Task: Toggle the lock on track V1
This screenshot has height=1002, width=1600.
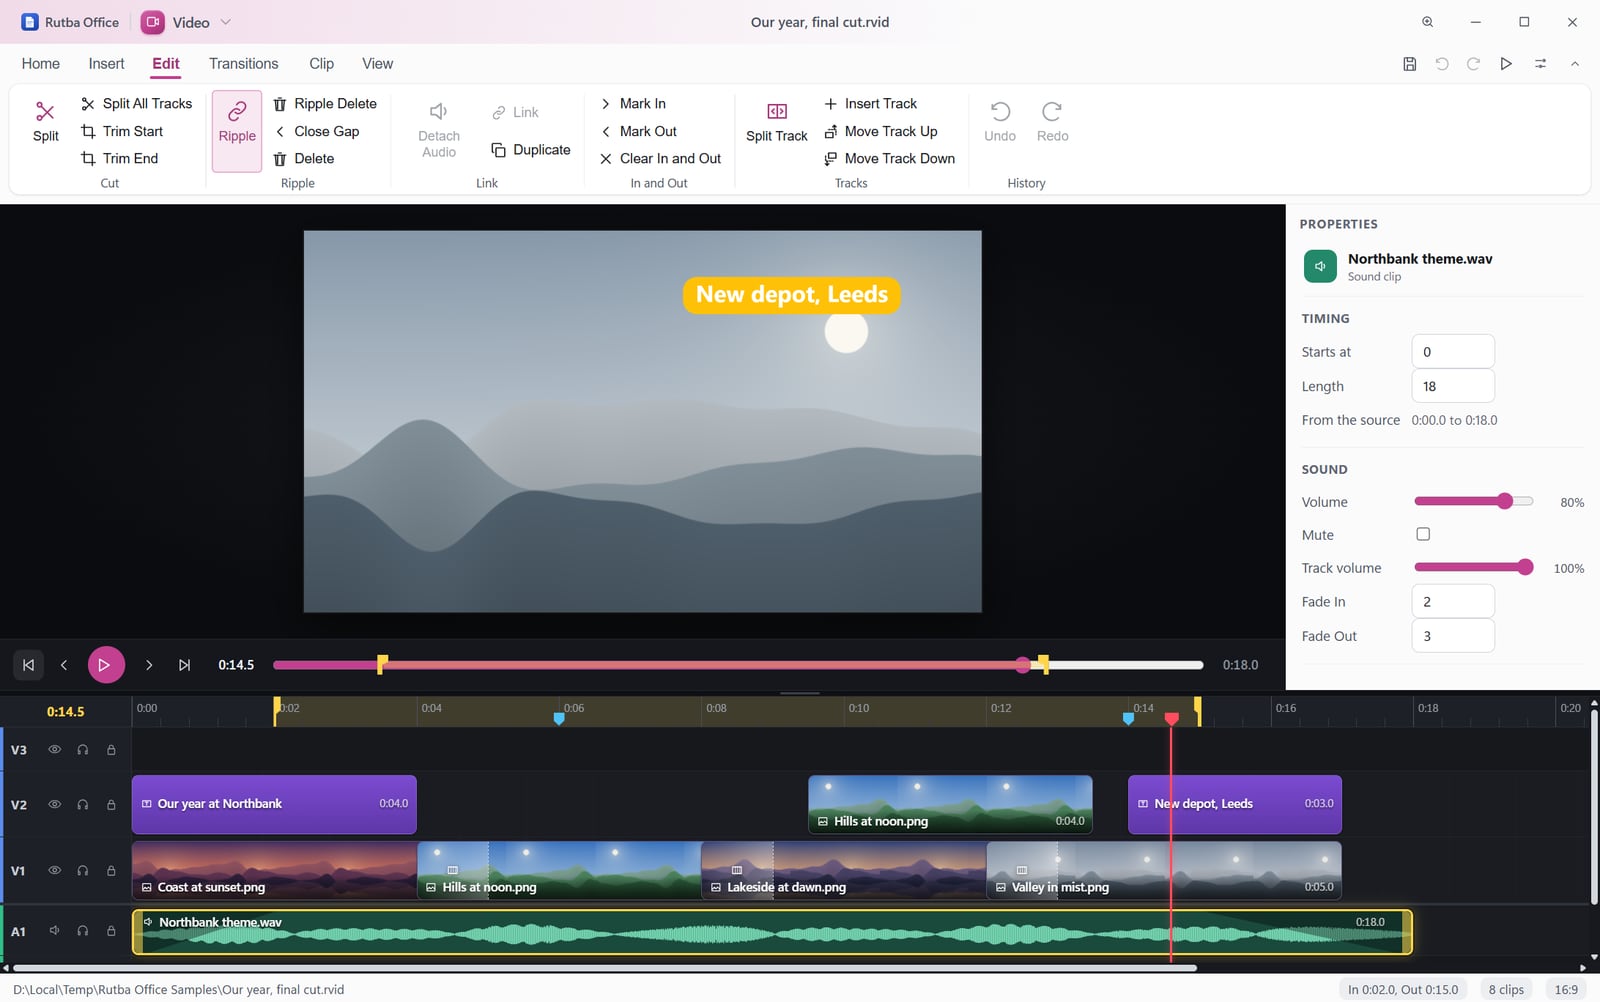Action: (111, 871)
